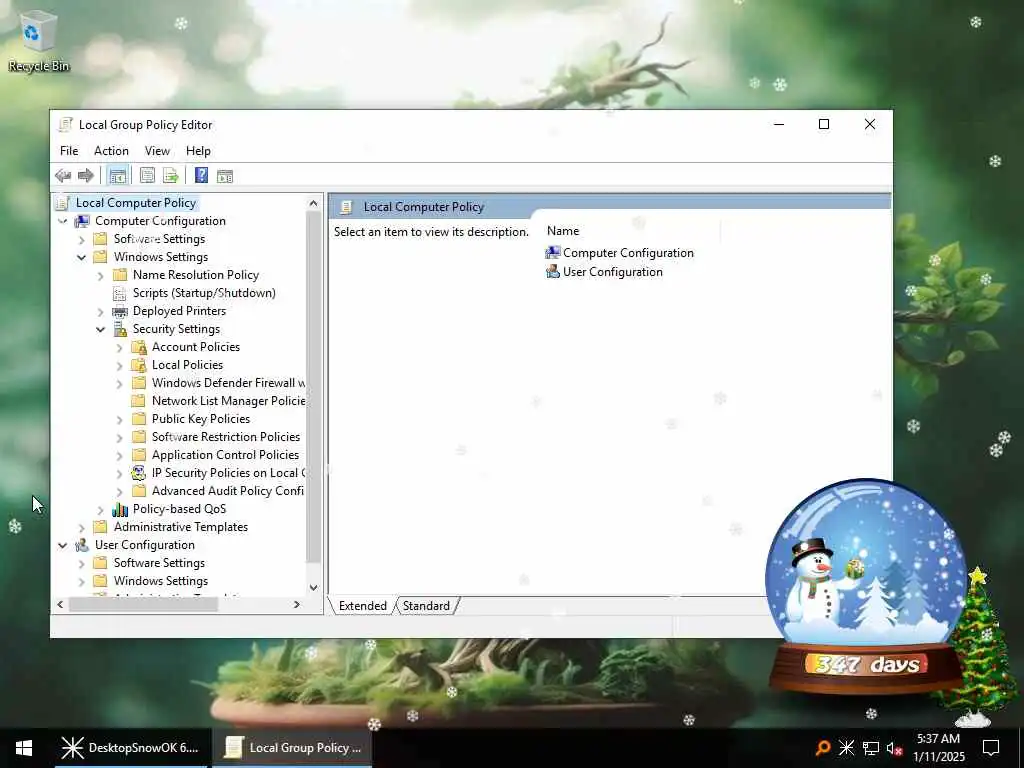Expand the Application Control Policies node
This screenshot has height=768, width=1024.
point(120,455)
